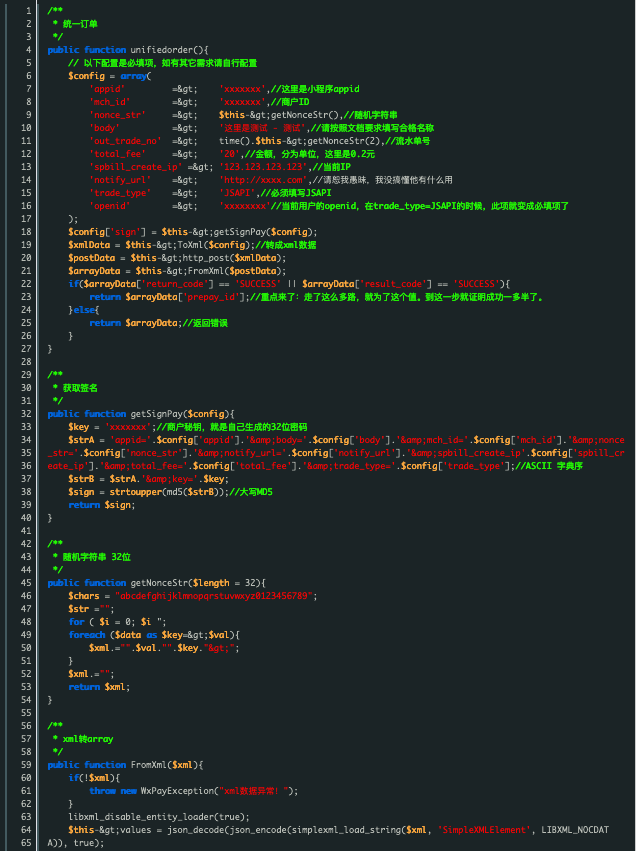Click line number 55 in the gutter
Screen dimensions: 636x851
click(x=26, y=713)
